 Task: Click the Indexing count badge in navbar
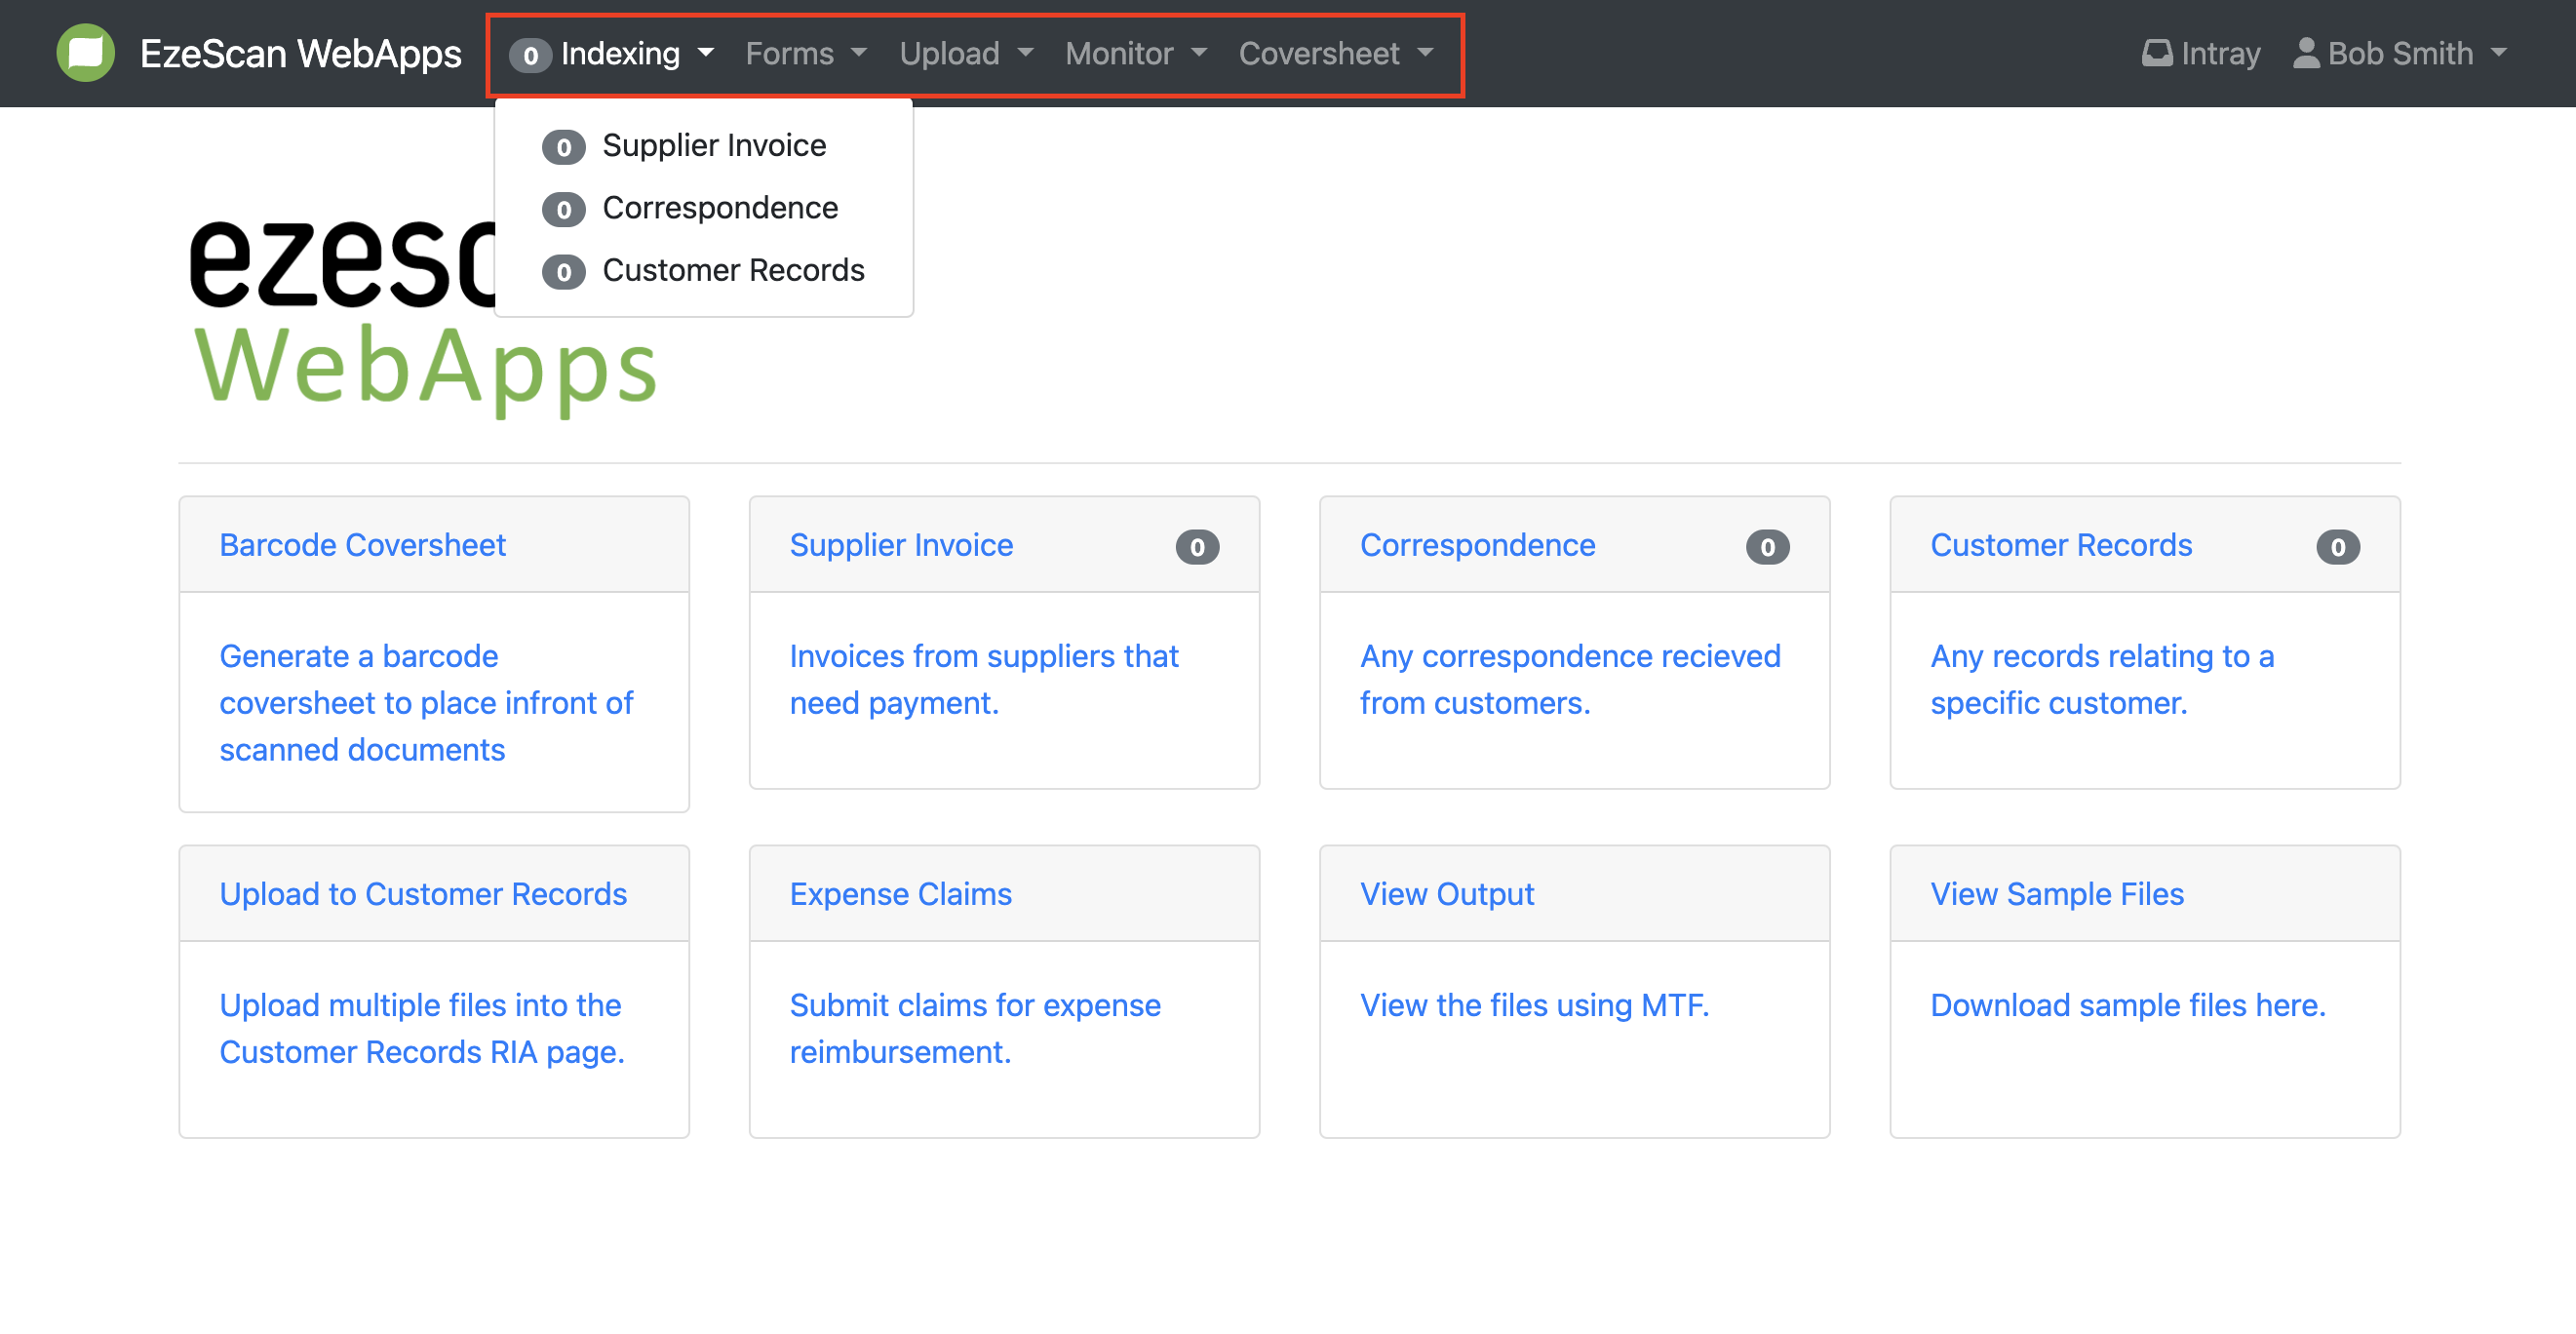coord(530,55)
